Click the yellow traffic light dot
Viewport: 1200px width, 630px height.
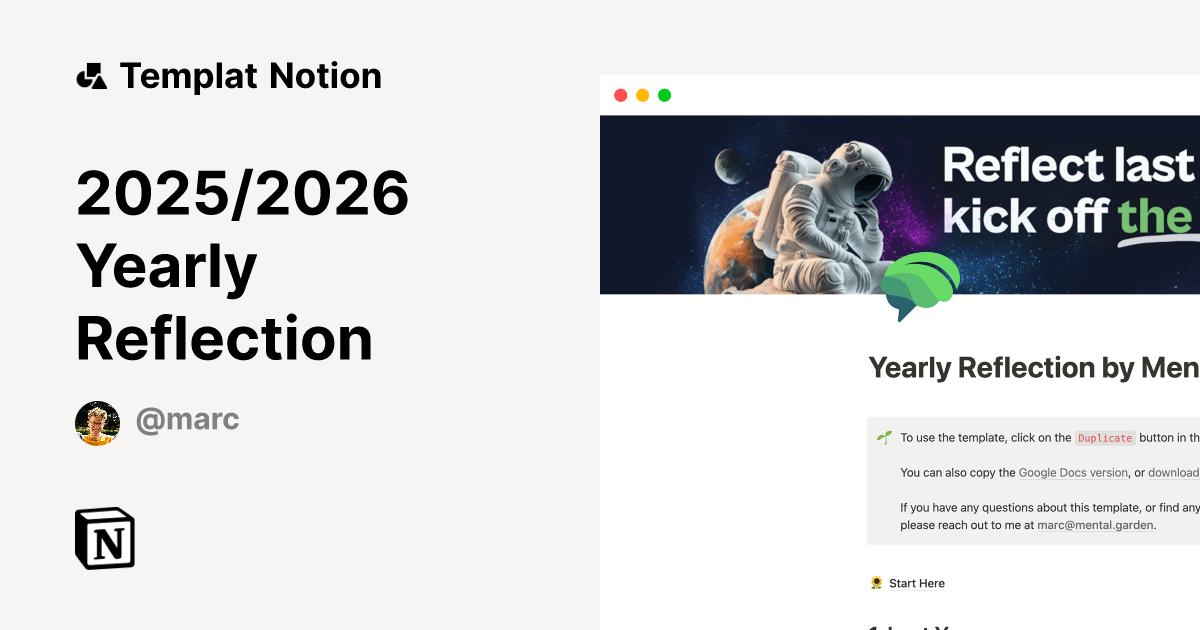[642, 95]
